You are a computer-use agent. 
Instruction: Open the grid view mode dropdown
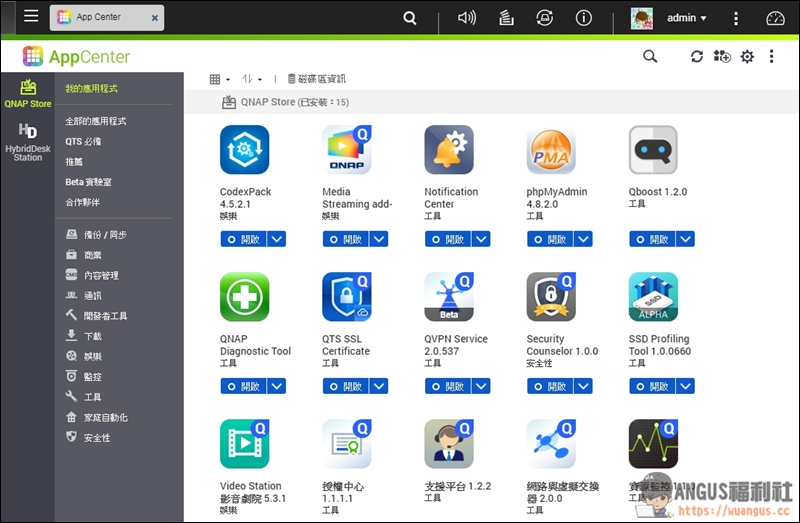coord(219,79)
